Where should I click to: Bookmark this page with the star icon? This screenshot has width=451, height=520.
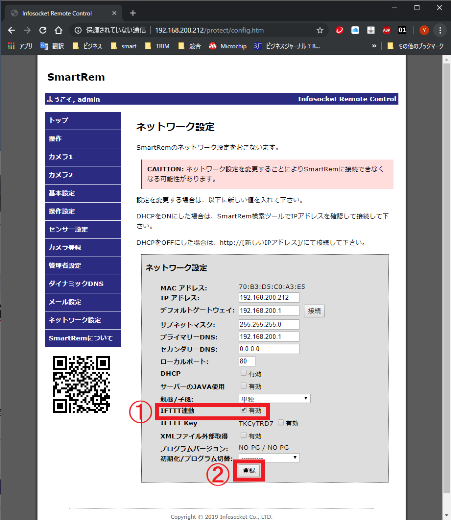pos(320,30)
